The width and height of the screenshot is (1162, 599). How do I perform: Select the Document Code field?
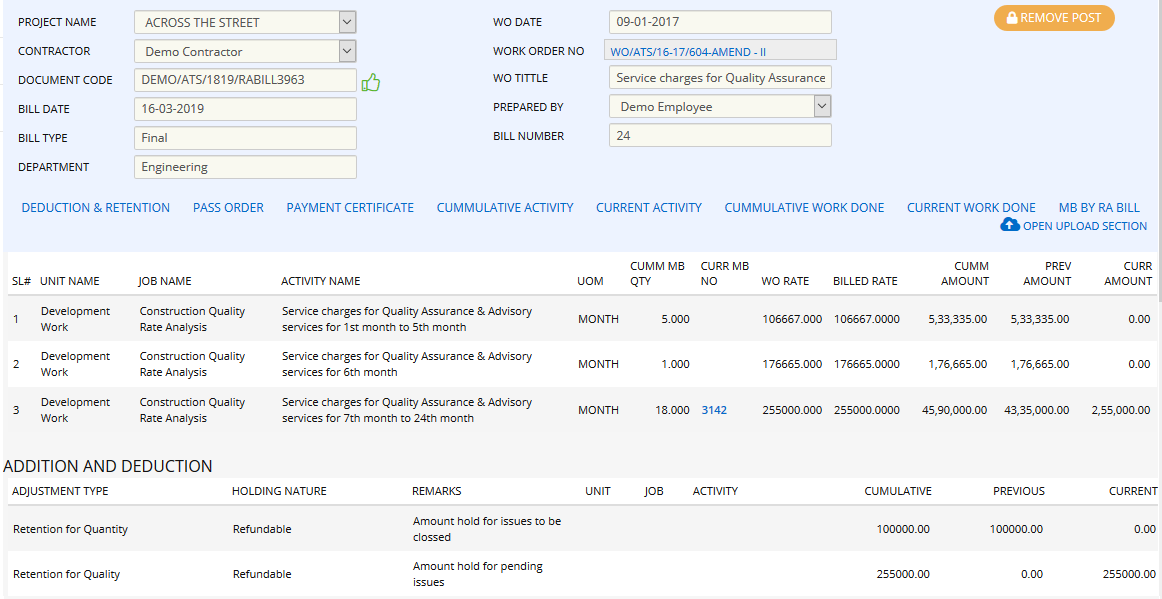coord(245,81)
